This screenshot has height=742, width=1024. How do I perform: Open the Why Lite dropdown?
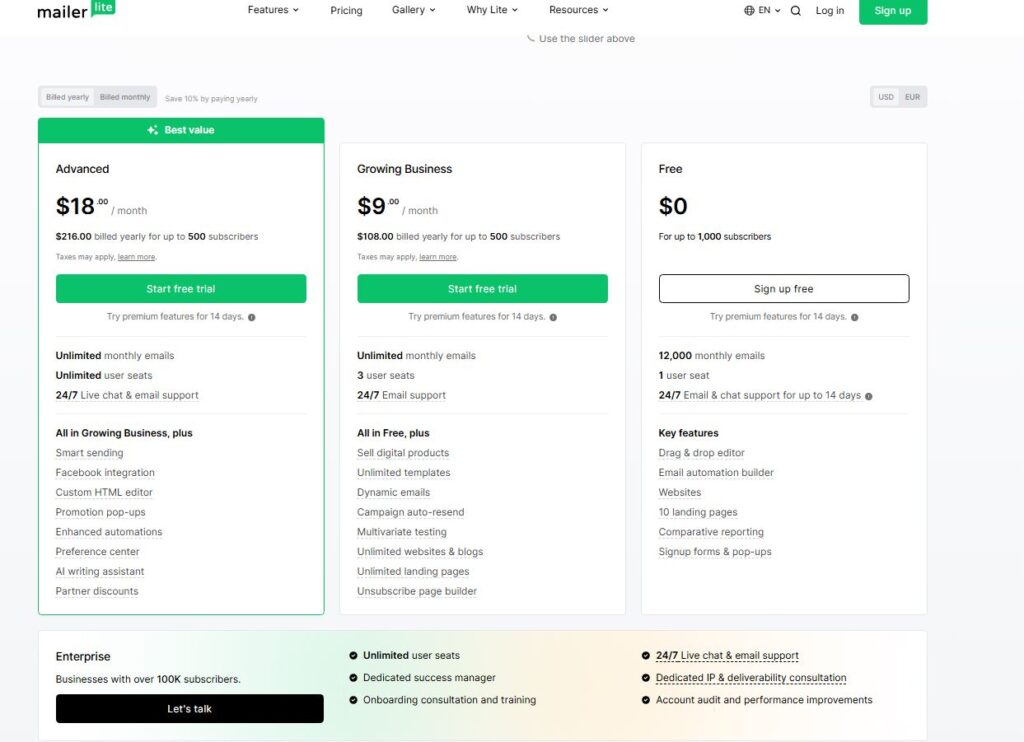point(492,10)
